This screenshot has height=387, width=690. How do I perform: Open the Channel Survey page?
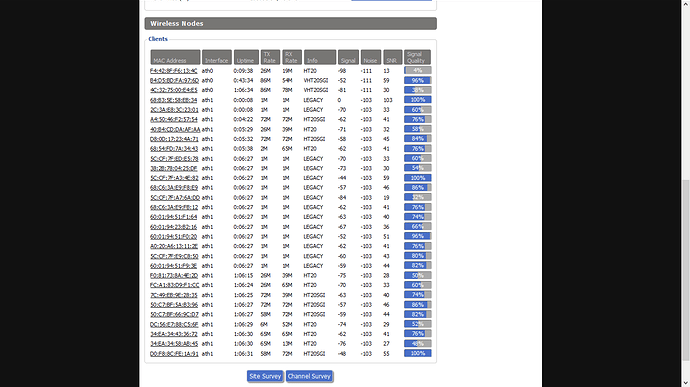click(309, 376)
